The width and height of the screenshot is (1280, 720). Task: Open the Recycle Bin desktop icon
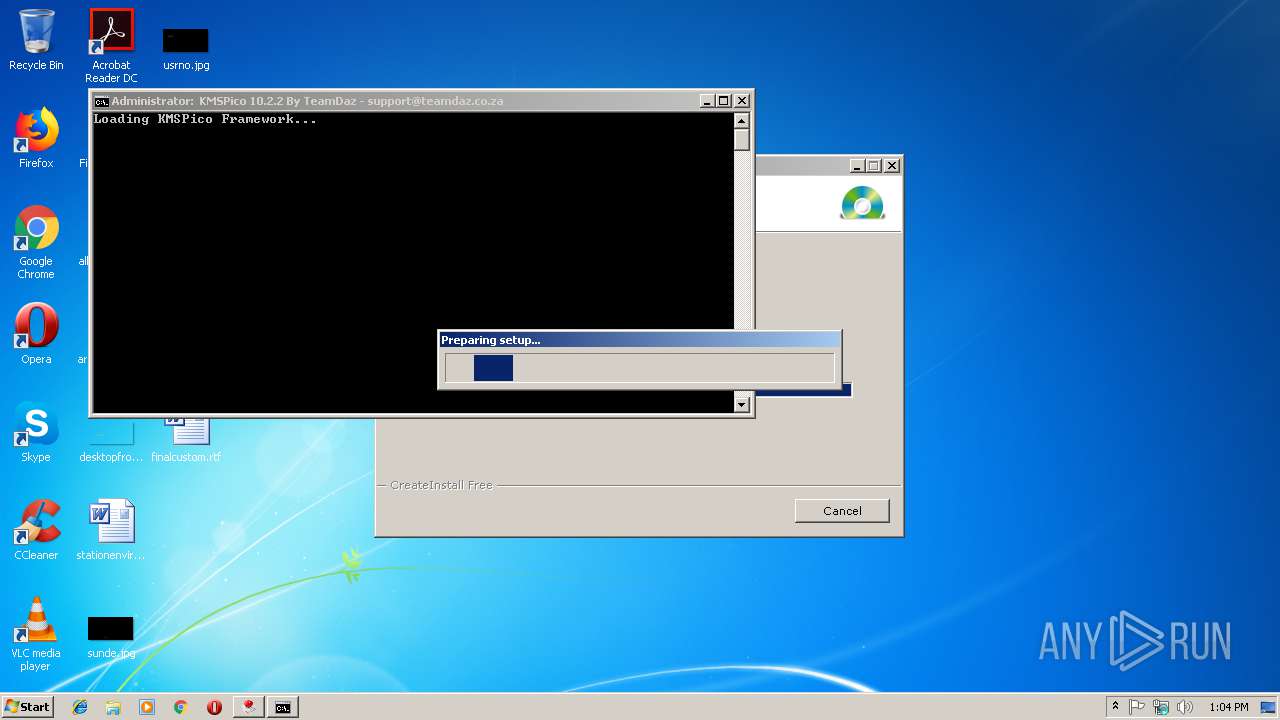pyautogui.click(x=36, y=40)
